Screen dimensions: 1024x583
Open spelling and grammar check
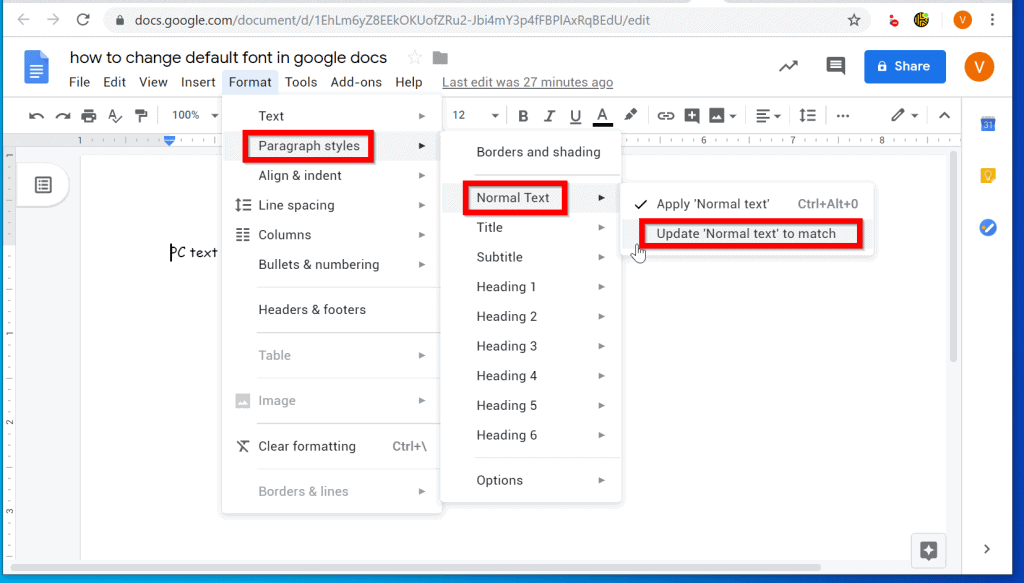pyautogui.click(x=114, y=115)
